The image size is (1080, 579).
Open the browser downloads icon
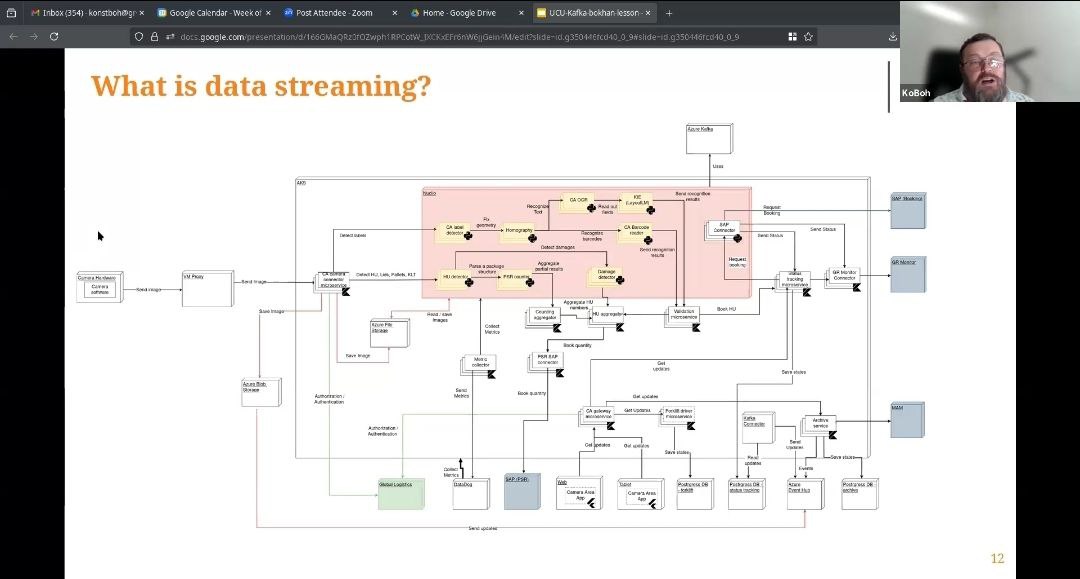click(x=893, y=36)
